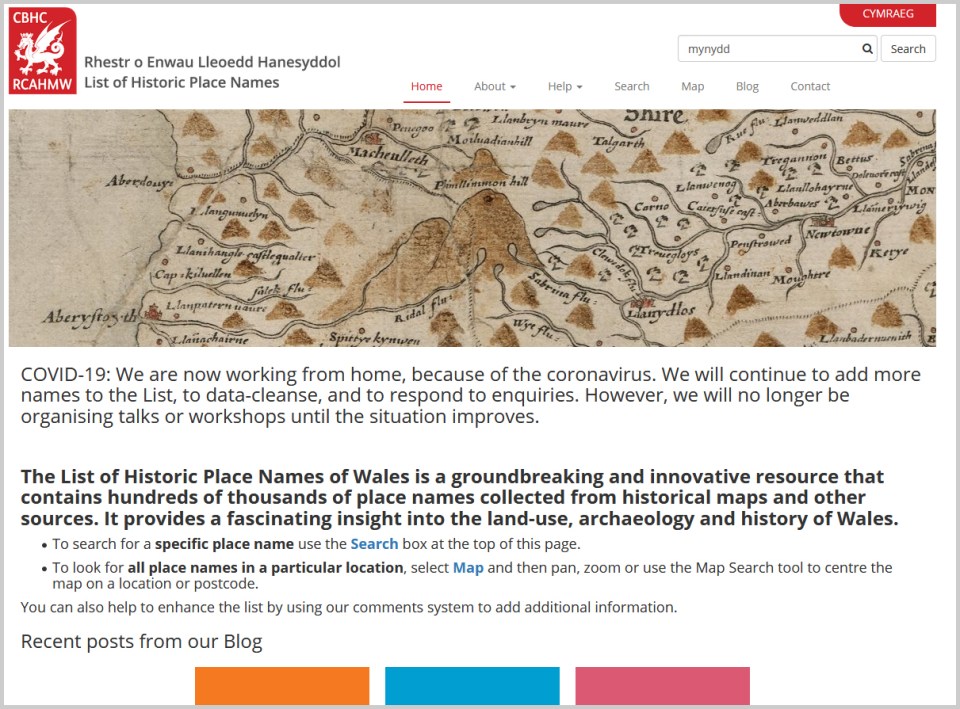The height and width of the screenshot is (709, 960).
Task: Click the magnifying glass icon in search box
Action: (867, 49)
